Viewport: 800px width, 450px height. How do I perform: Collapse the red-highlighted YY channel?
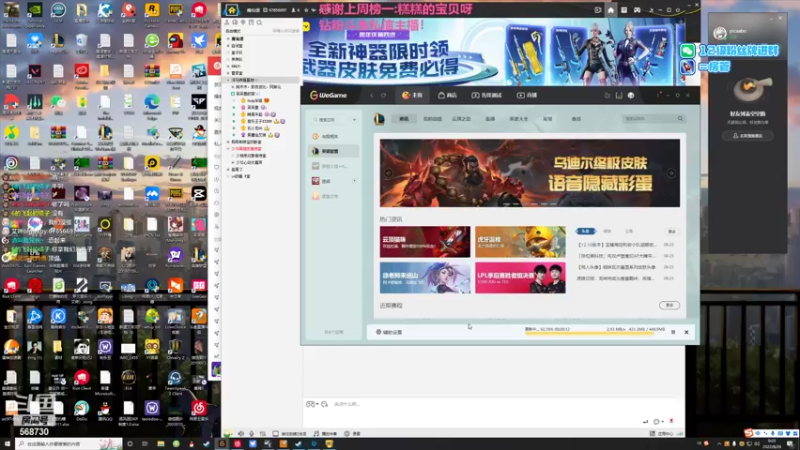[x=228, y=148]
